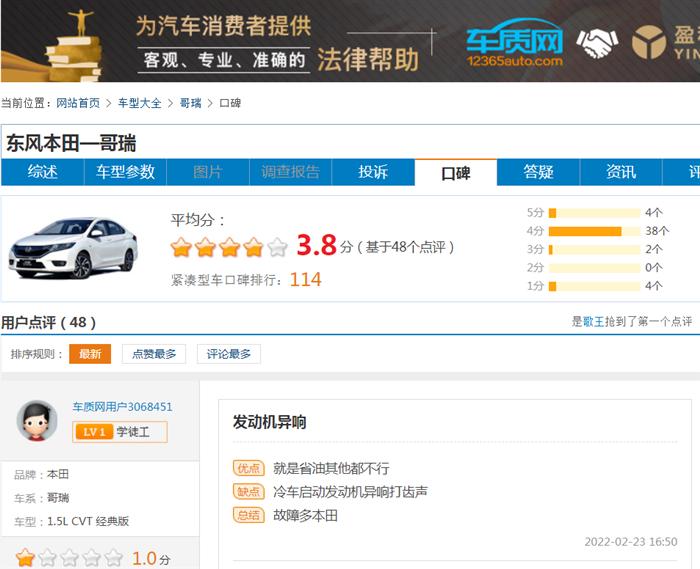This screenshot has height=569, width=700.
Task: Click the 车型大全 breadcrumb link
Action: tap(140, 103)
